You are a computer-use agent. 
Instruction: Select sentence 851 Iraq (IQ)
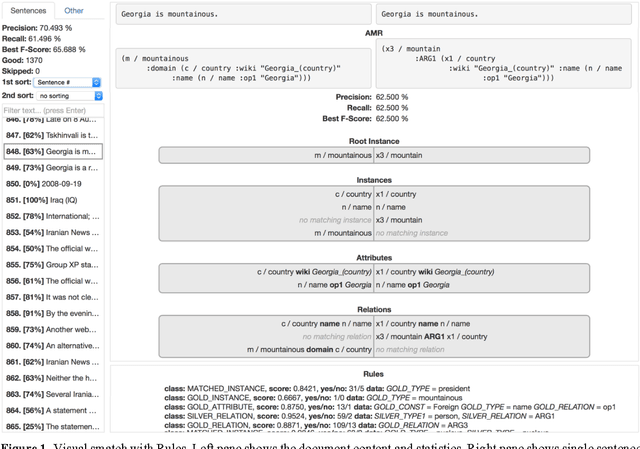(51, 200)
